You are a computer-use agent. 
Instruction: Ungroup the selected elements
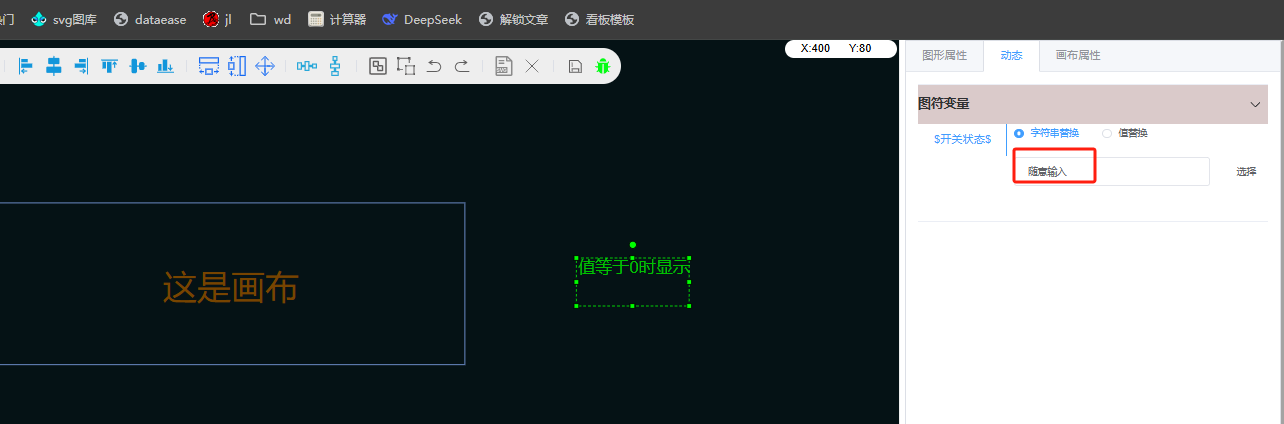[x=405, y=66]
